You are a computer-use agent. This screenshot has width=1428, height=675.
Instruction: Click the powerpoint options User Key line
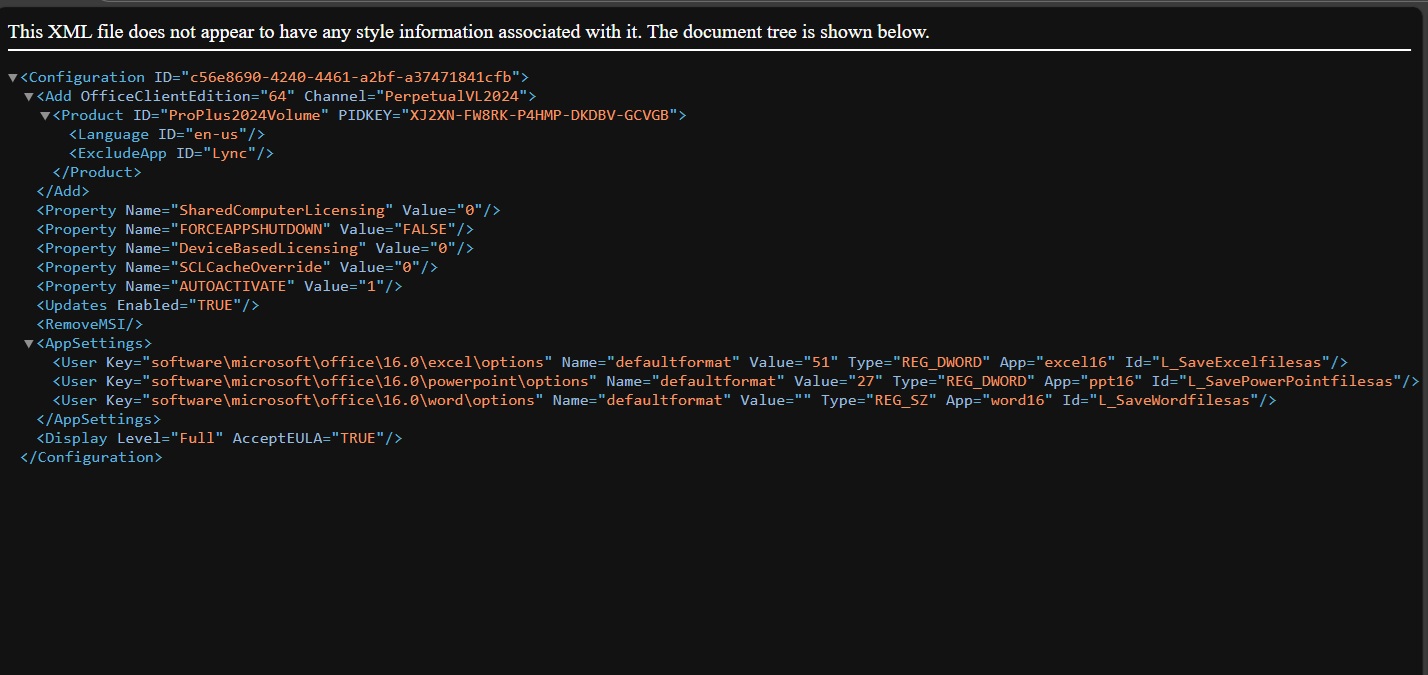pos(736,381)
